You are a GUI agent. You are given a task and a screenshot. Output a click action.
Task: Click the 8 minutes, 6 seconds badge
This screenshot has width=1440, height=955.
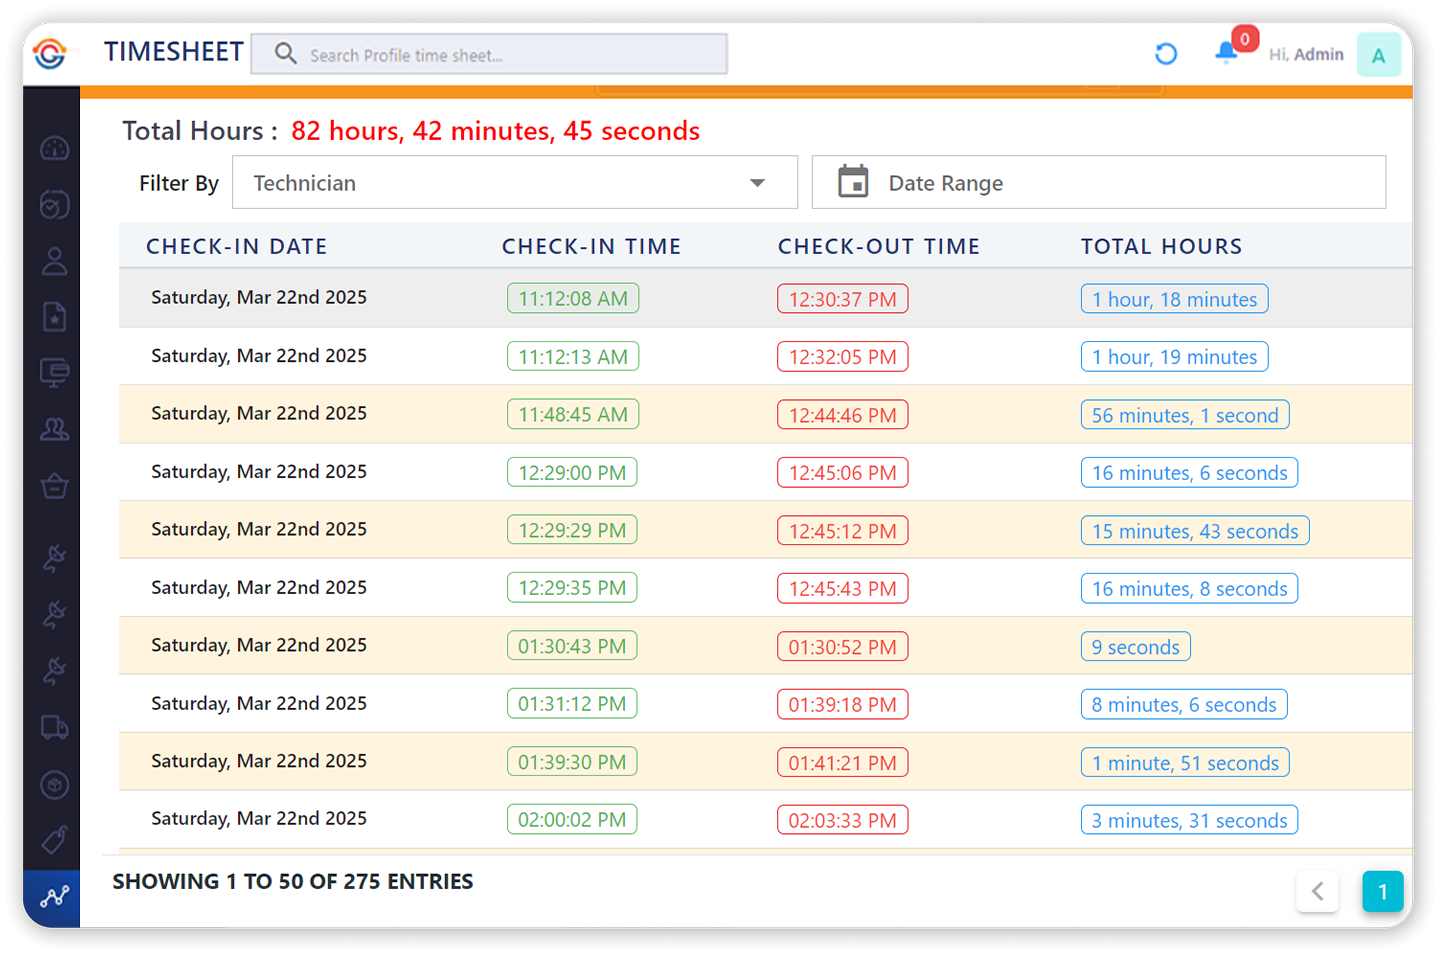[x=1184, y=705]
